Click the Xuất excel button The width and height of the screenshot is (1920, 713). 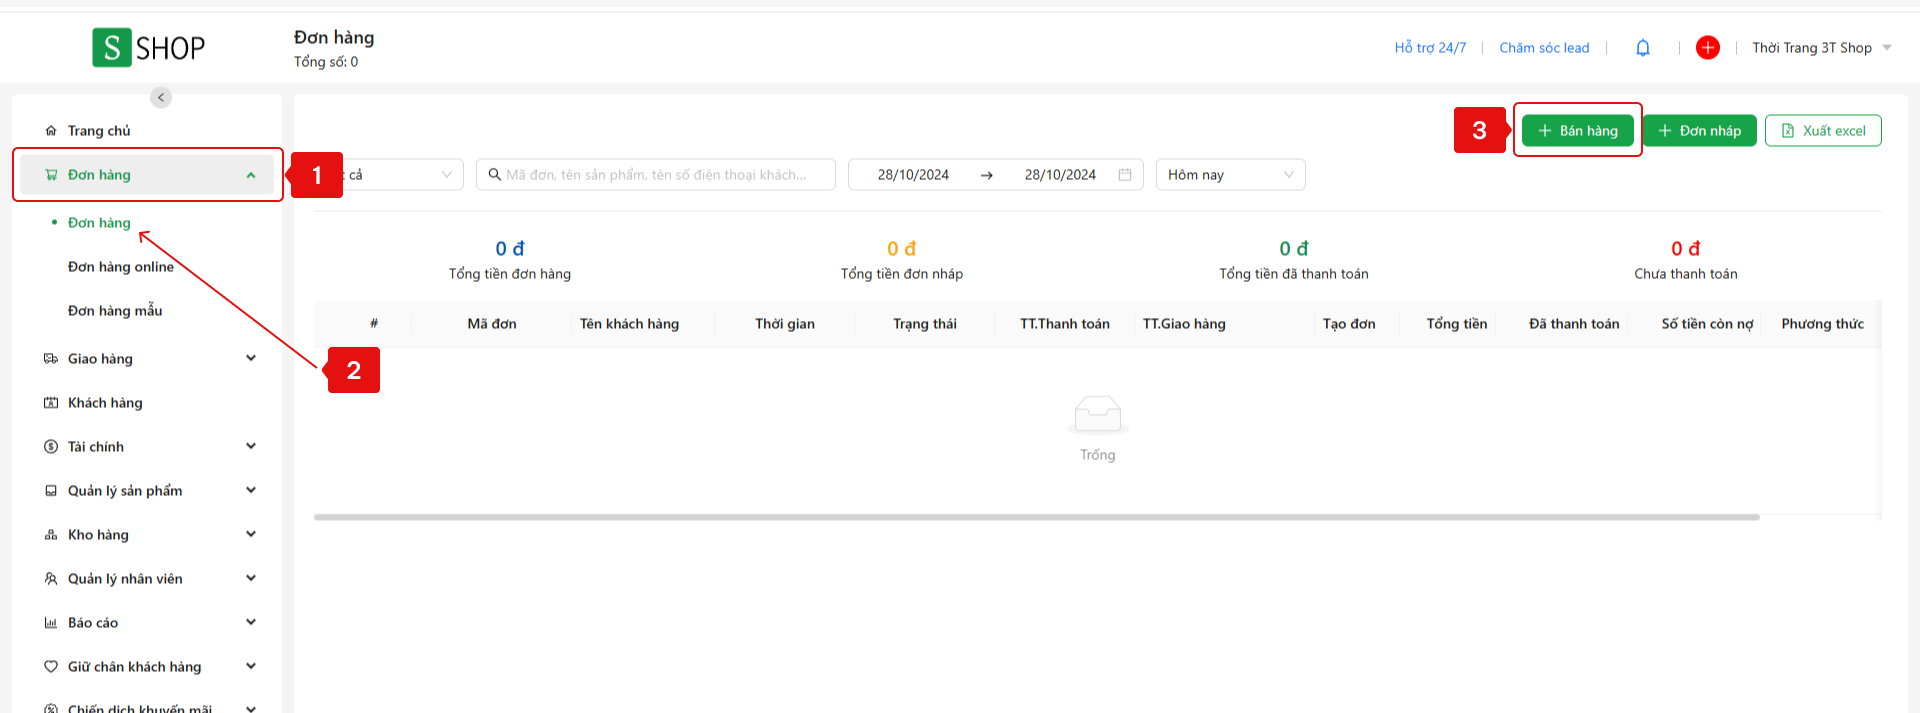coord(1823,131)
